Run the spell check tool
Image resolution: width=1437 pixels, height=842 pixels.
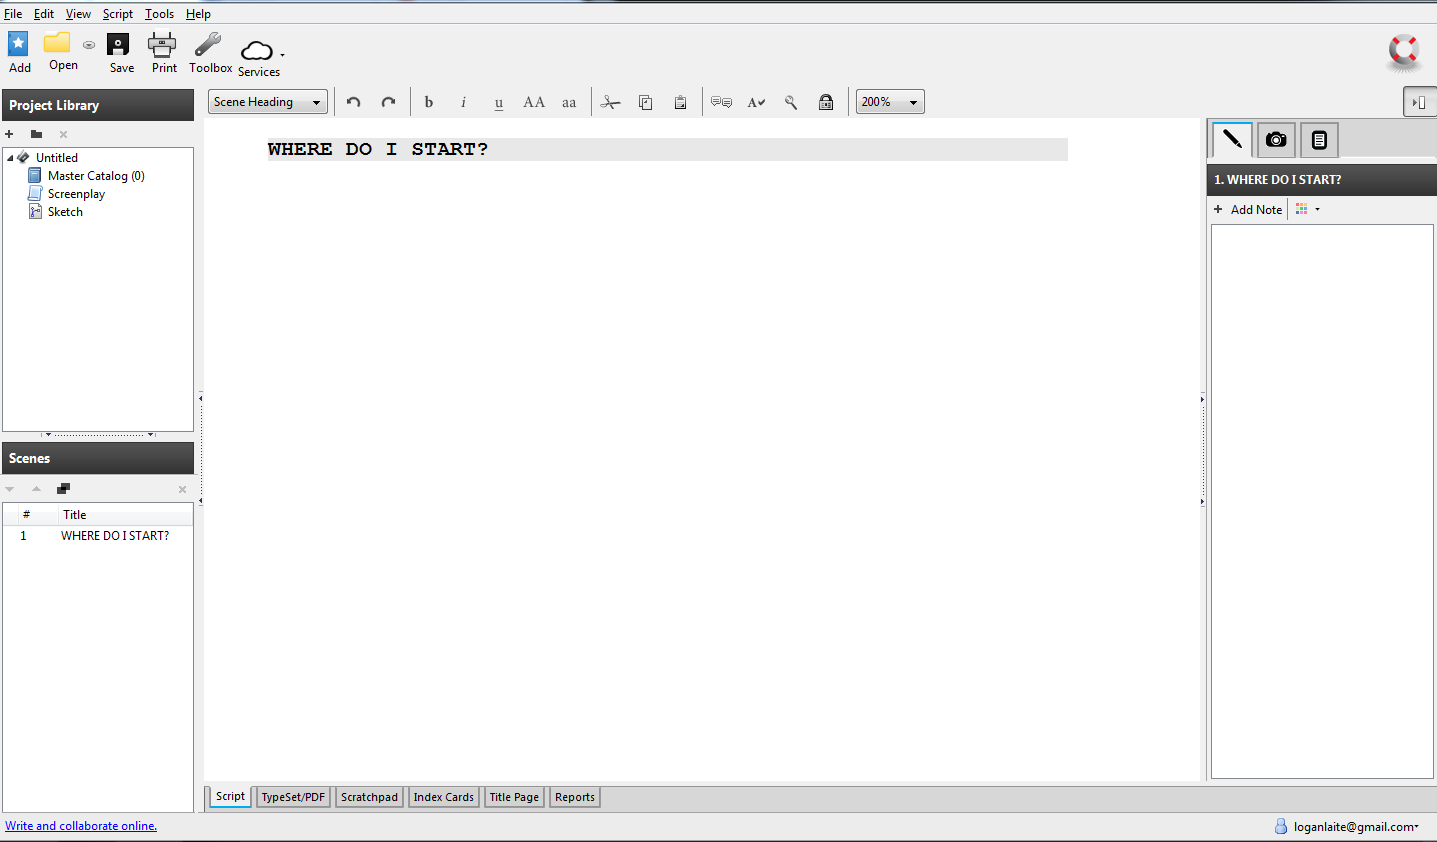pos(756,101)
